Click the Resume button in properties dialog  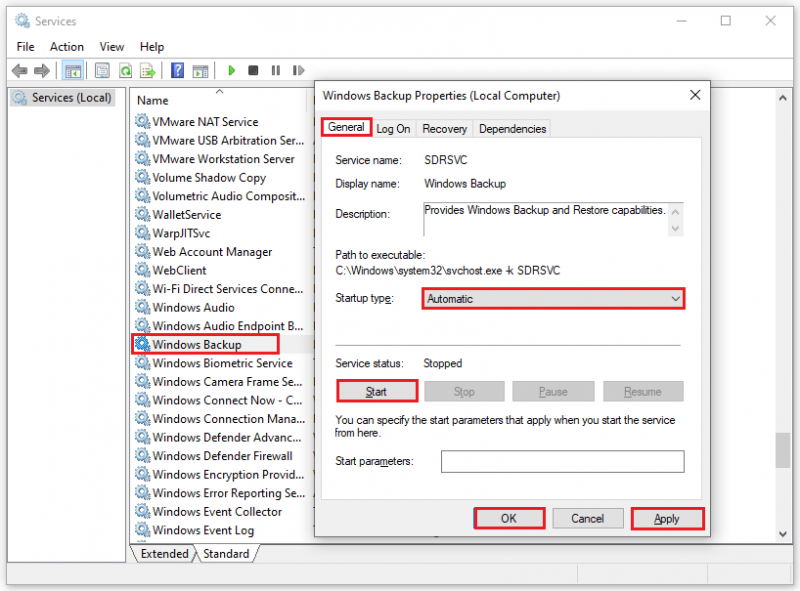(643, 391)
